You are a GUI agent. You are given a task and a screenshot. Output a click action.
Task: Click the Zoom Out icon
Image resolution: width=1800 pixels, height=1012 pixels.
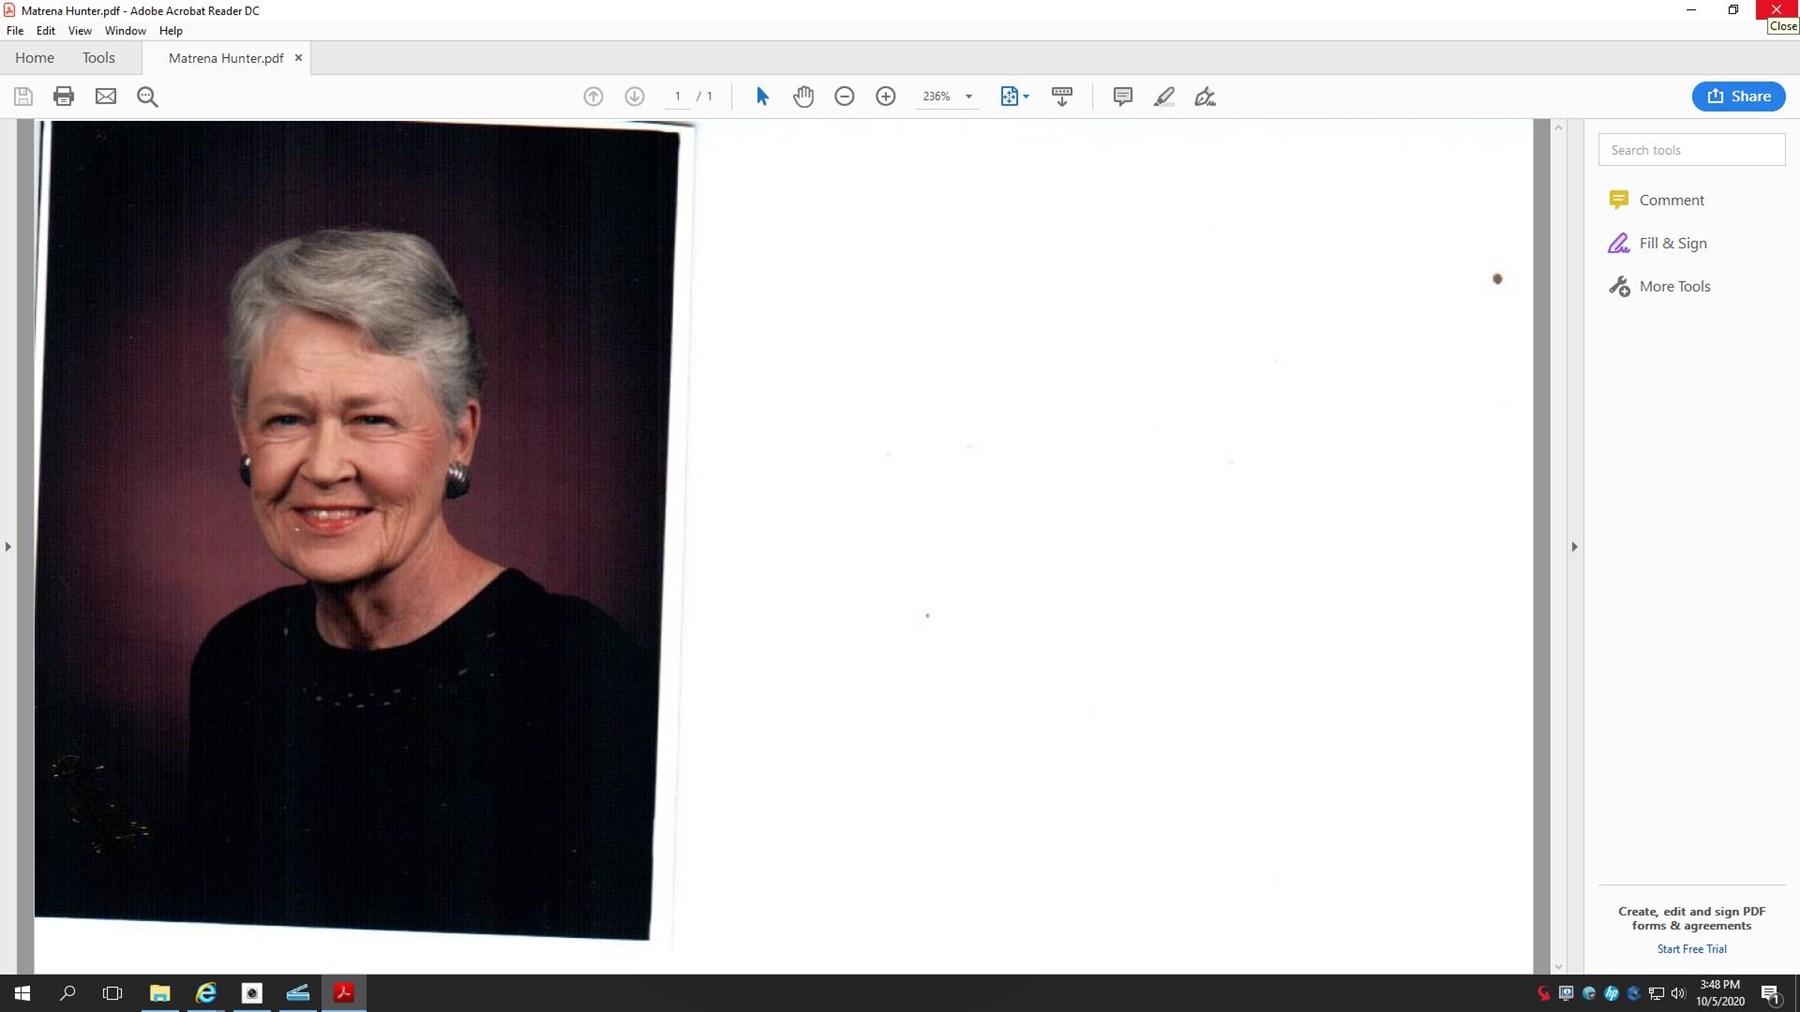click(x=845, y=96)
